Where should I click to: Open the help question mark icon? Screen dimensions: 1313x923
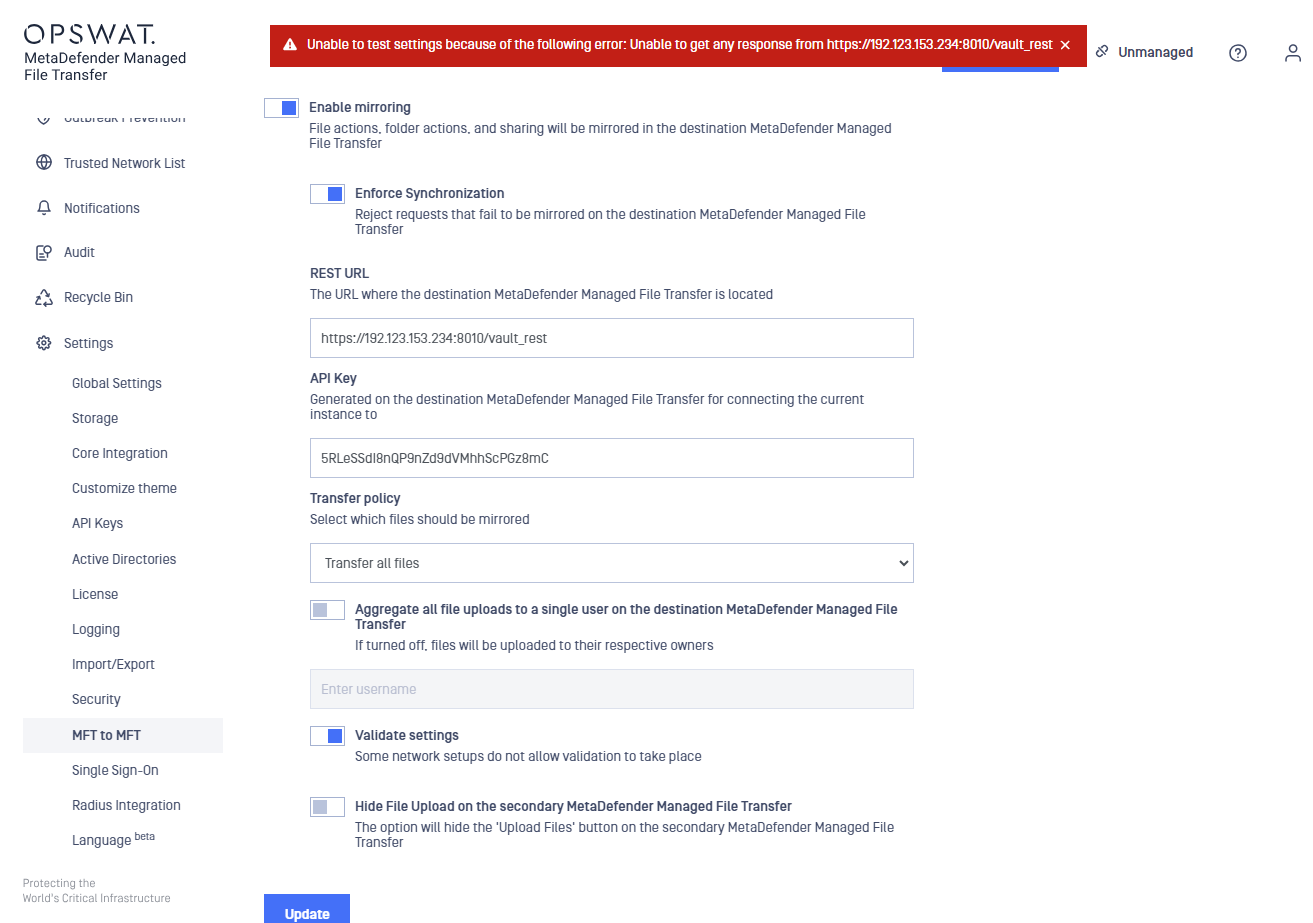[x=1238, y=53]
